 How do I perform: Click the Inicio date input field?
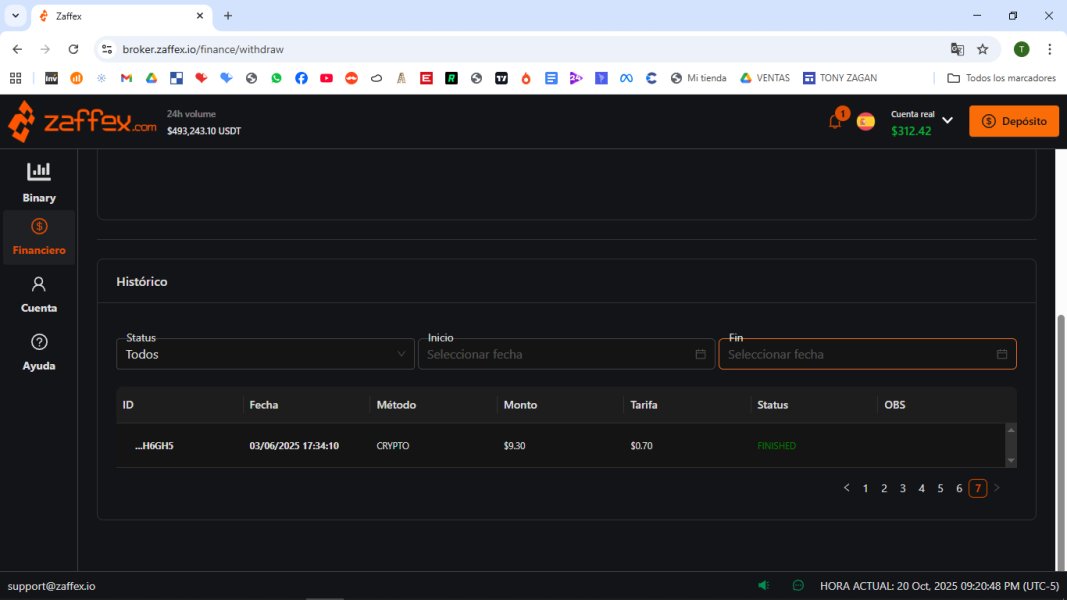pos(556,354)
